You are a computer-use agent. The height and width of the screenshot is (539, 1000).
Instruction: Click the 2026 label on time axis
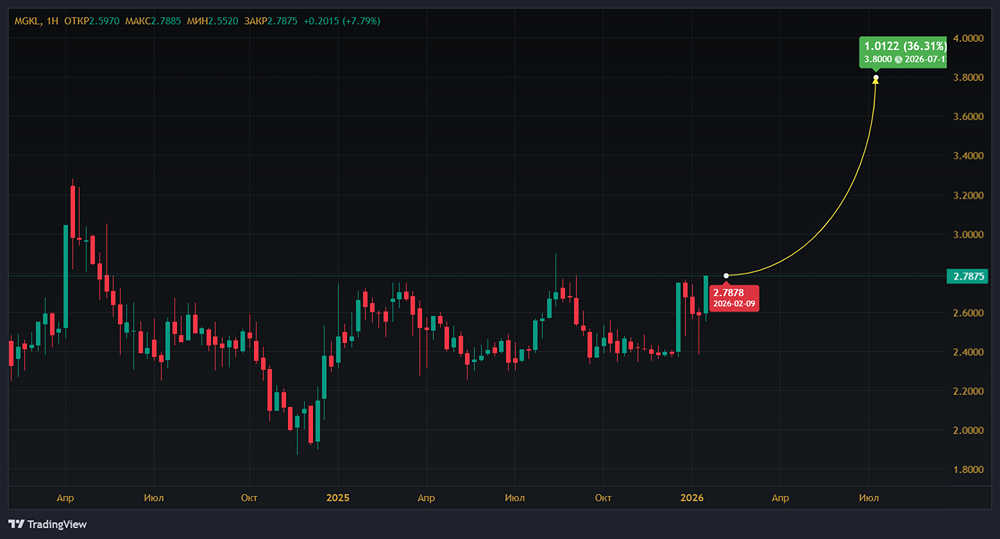[692, 497]
